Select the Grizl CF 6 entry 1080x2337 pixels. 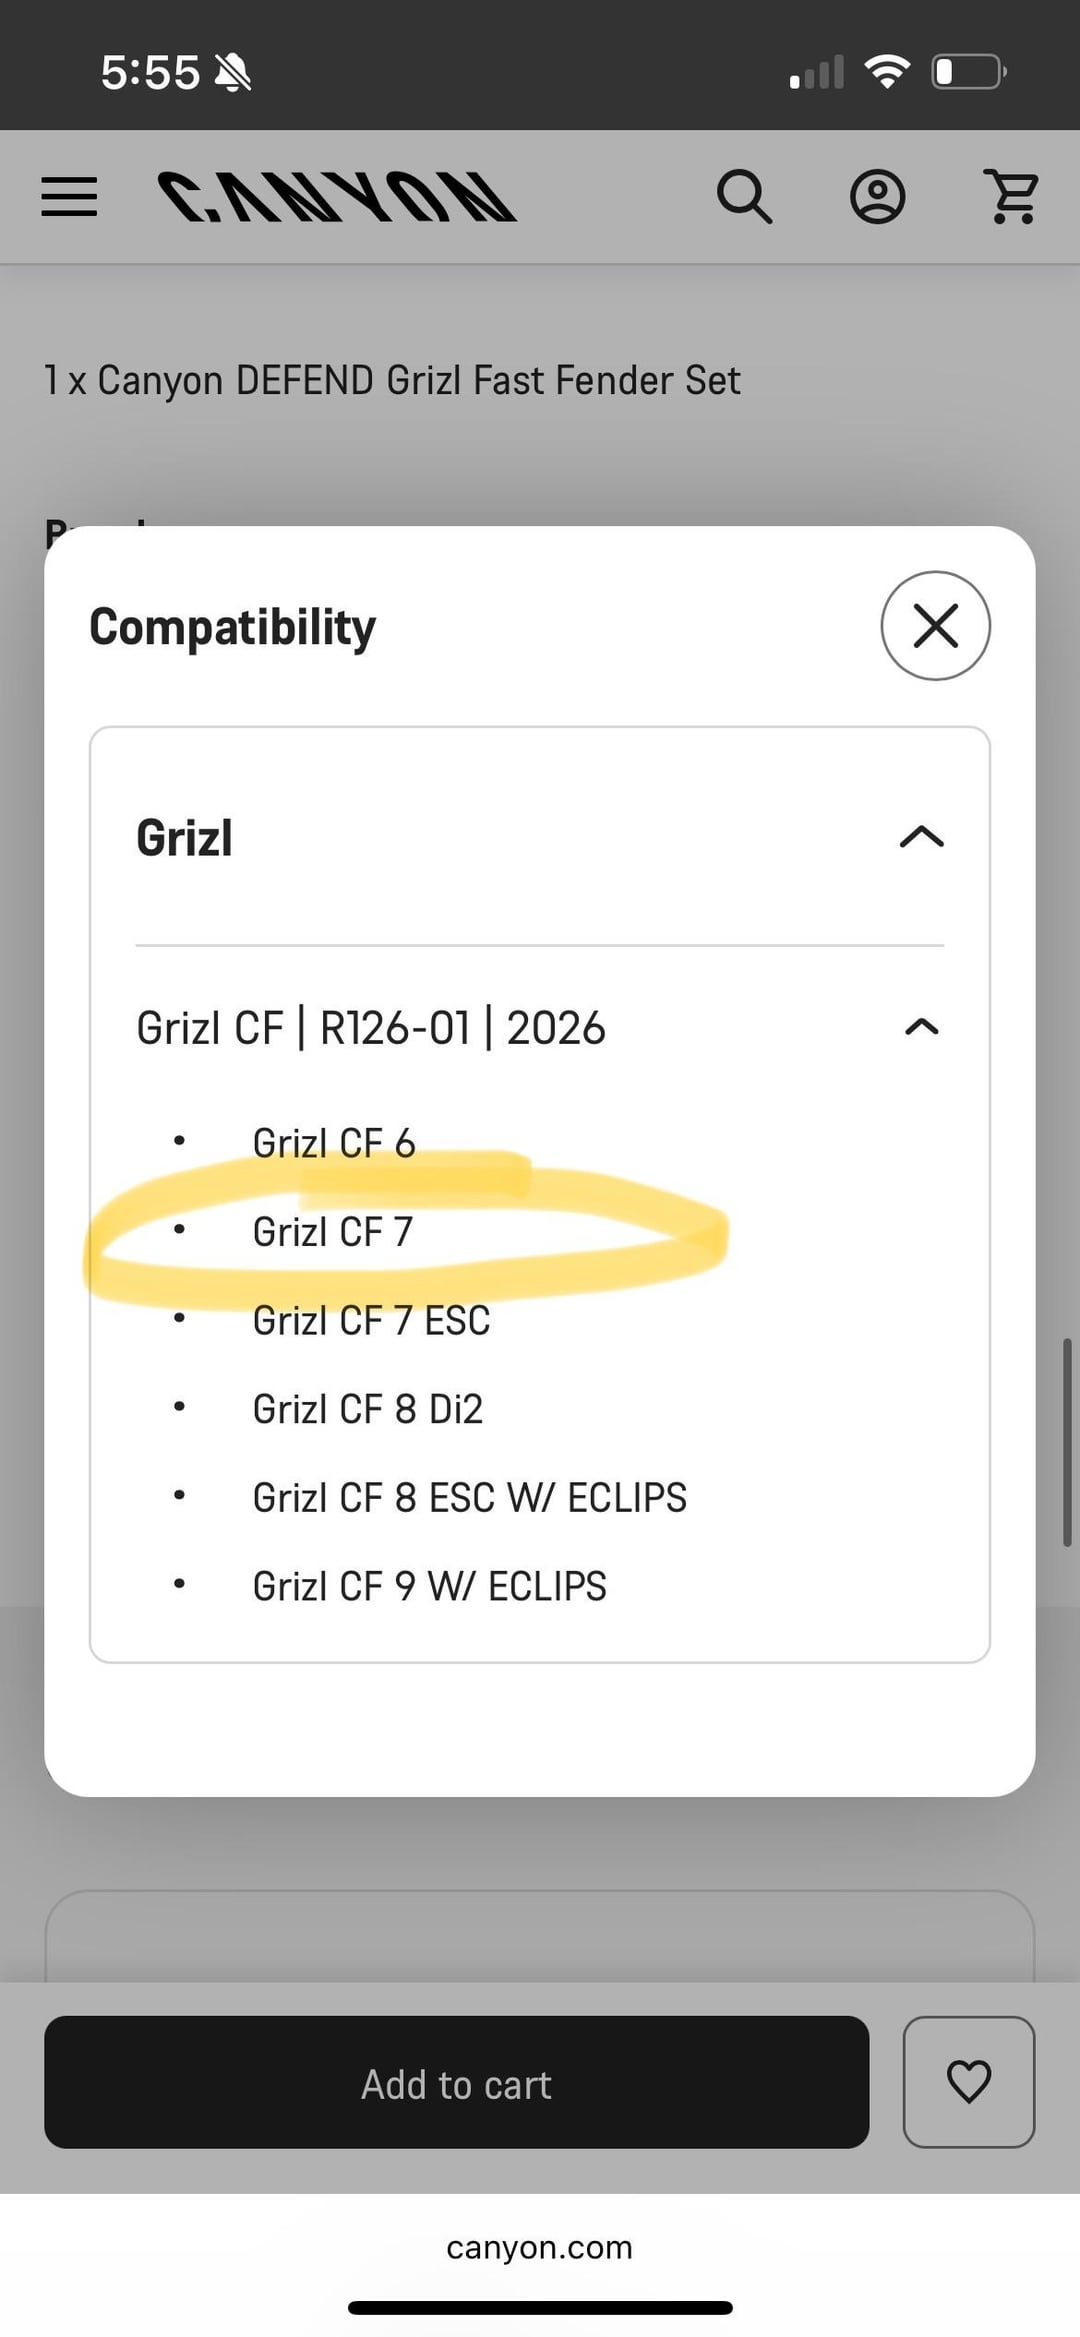click(334, 1143)
